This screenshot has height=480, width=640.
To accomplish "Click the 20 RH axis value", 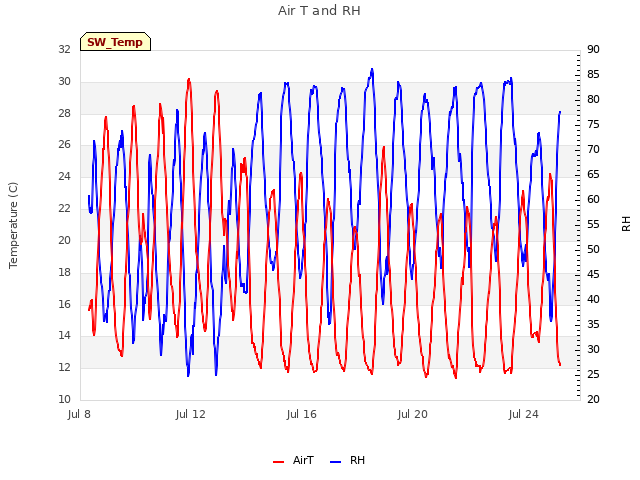I will pyautogui.click(x=593, y=399).
